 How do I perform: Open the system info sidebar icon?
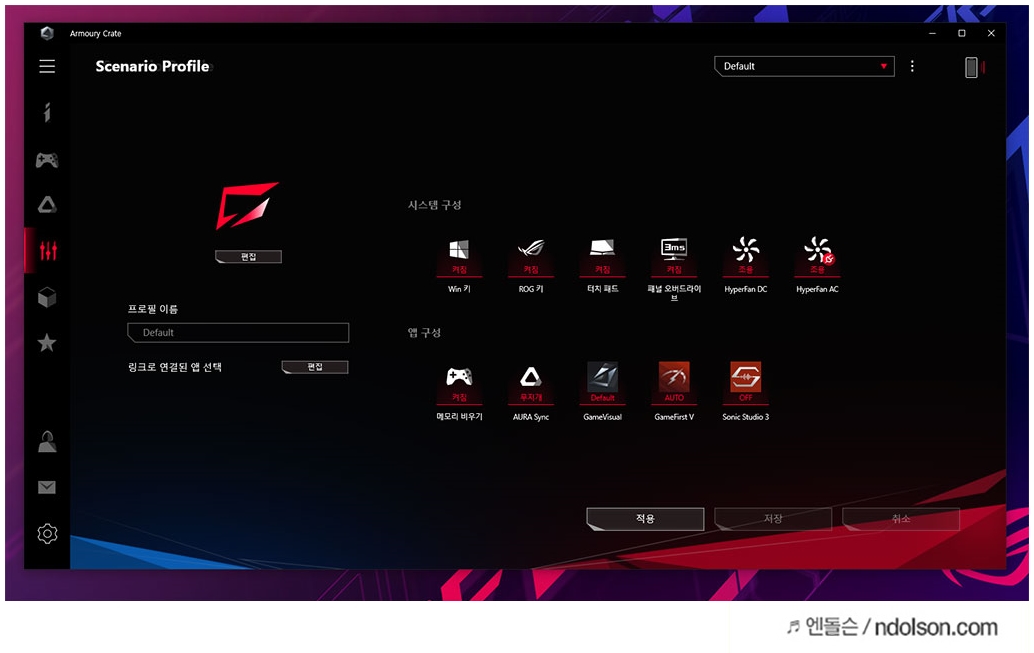47,113
